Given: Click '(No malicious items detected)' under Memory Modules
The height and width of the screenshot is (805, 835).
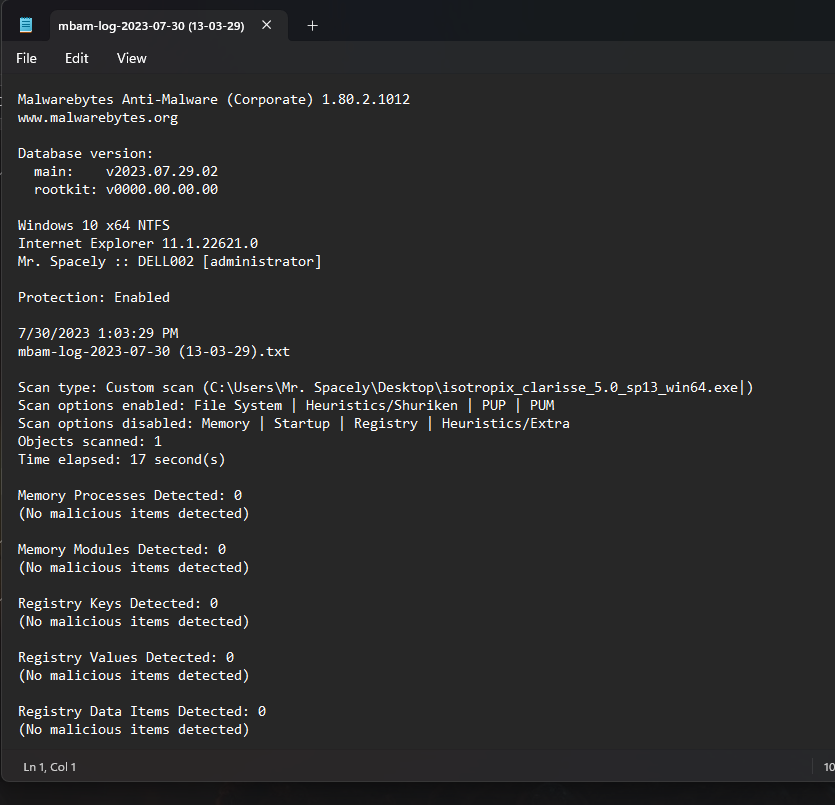Looking at the screenshot, I should (134, 568).
